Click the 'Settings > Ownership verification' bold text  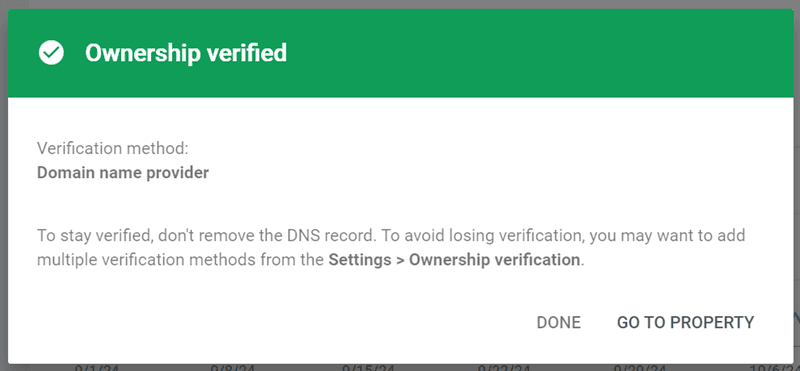point(455,260)
